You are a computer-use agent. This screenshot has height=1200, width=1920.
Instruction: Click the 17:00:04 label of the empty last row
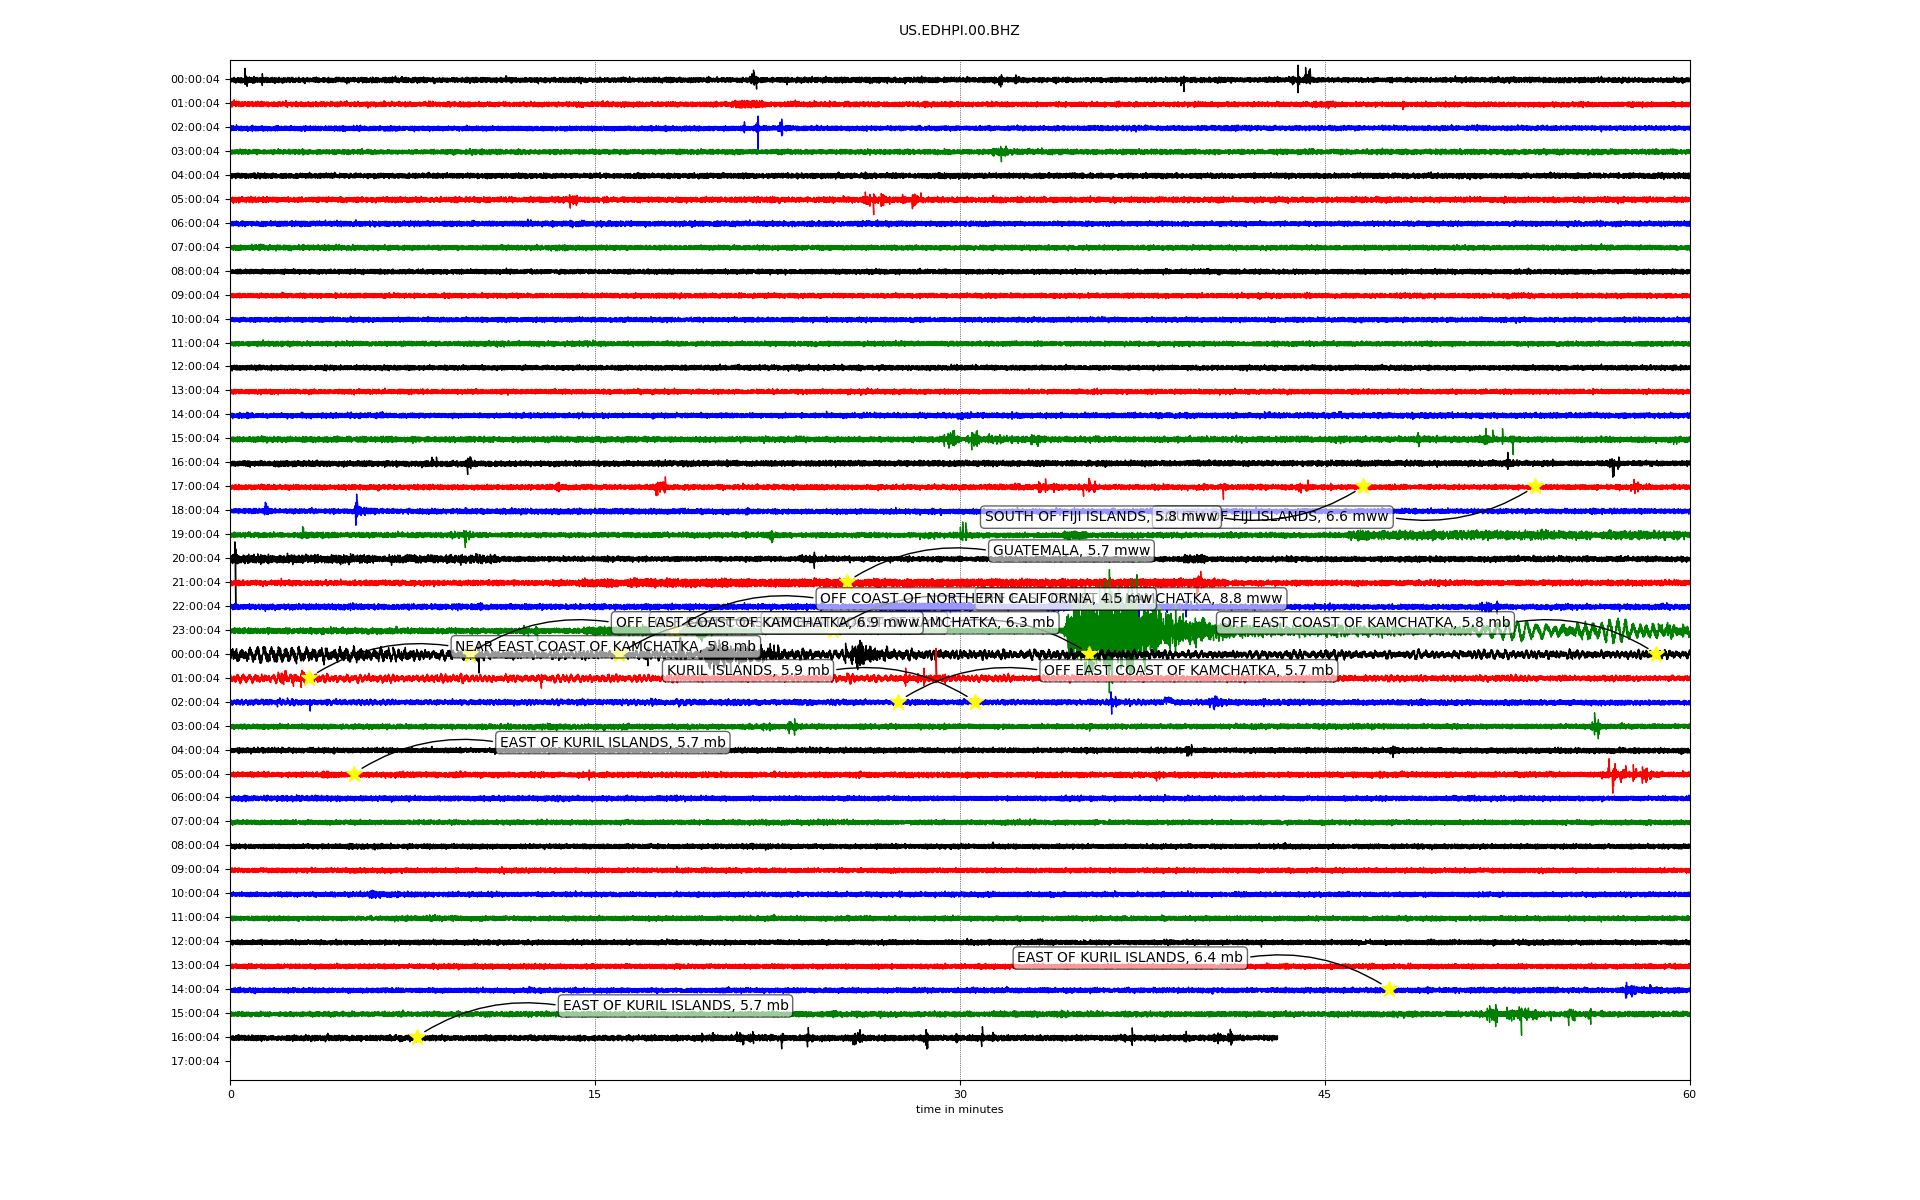(x=195, y=1061)
